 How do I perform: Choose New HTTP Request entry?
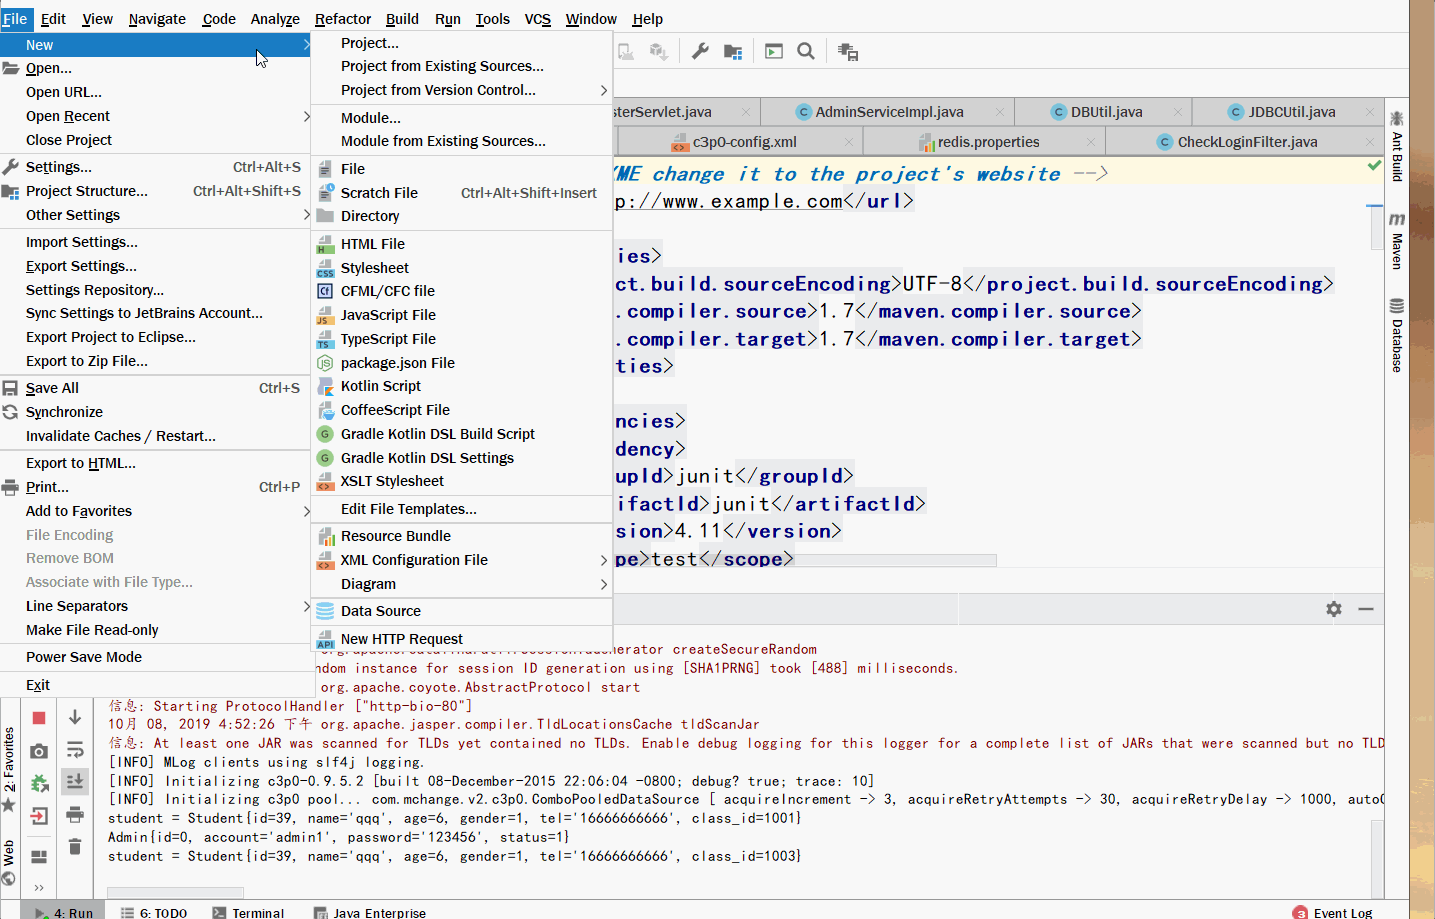(461, 639)
